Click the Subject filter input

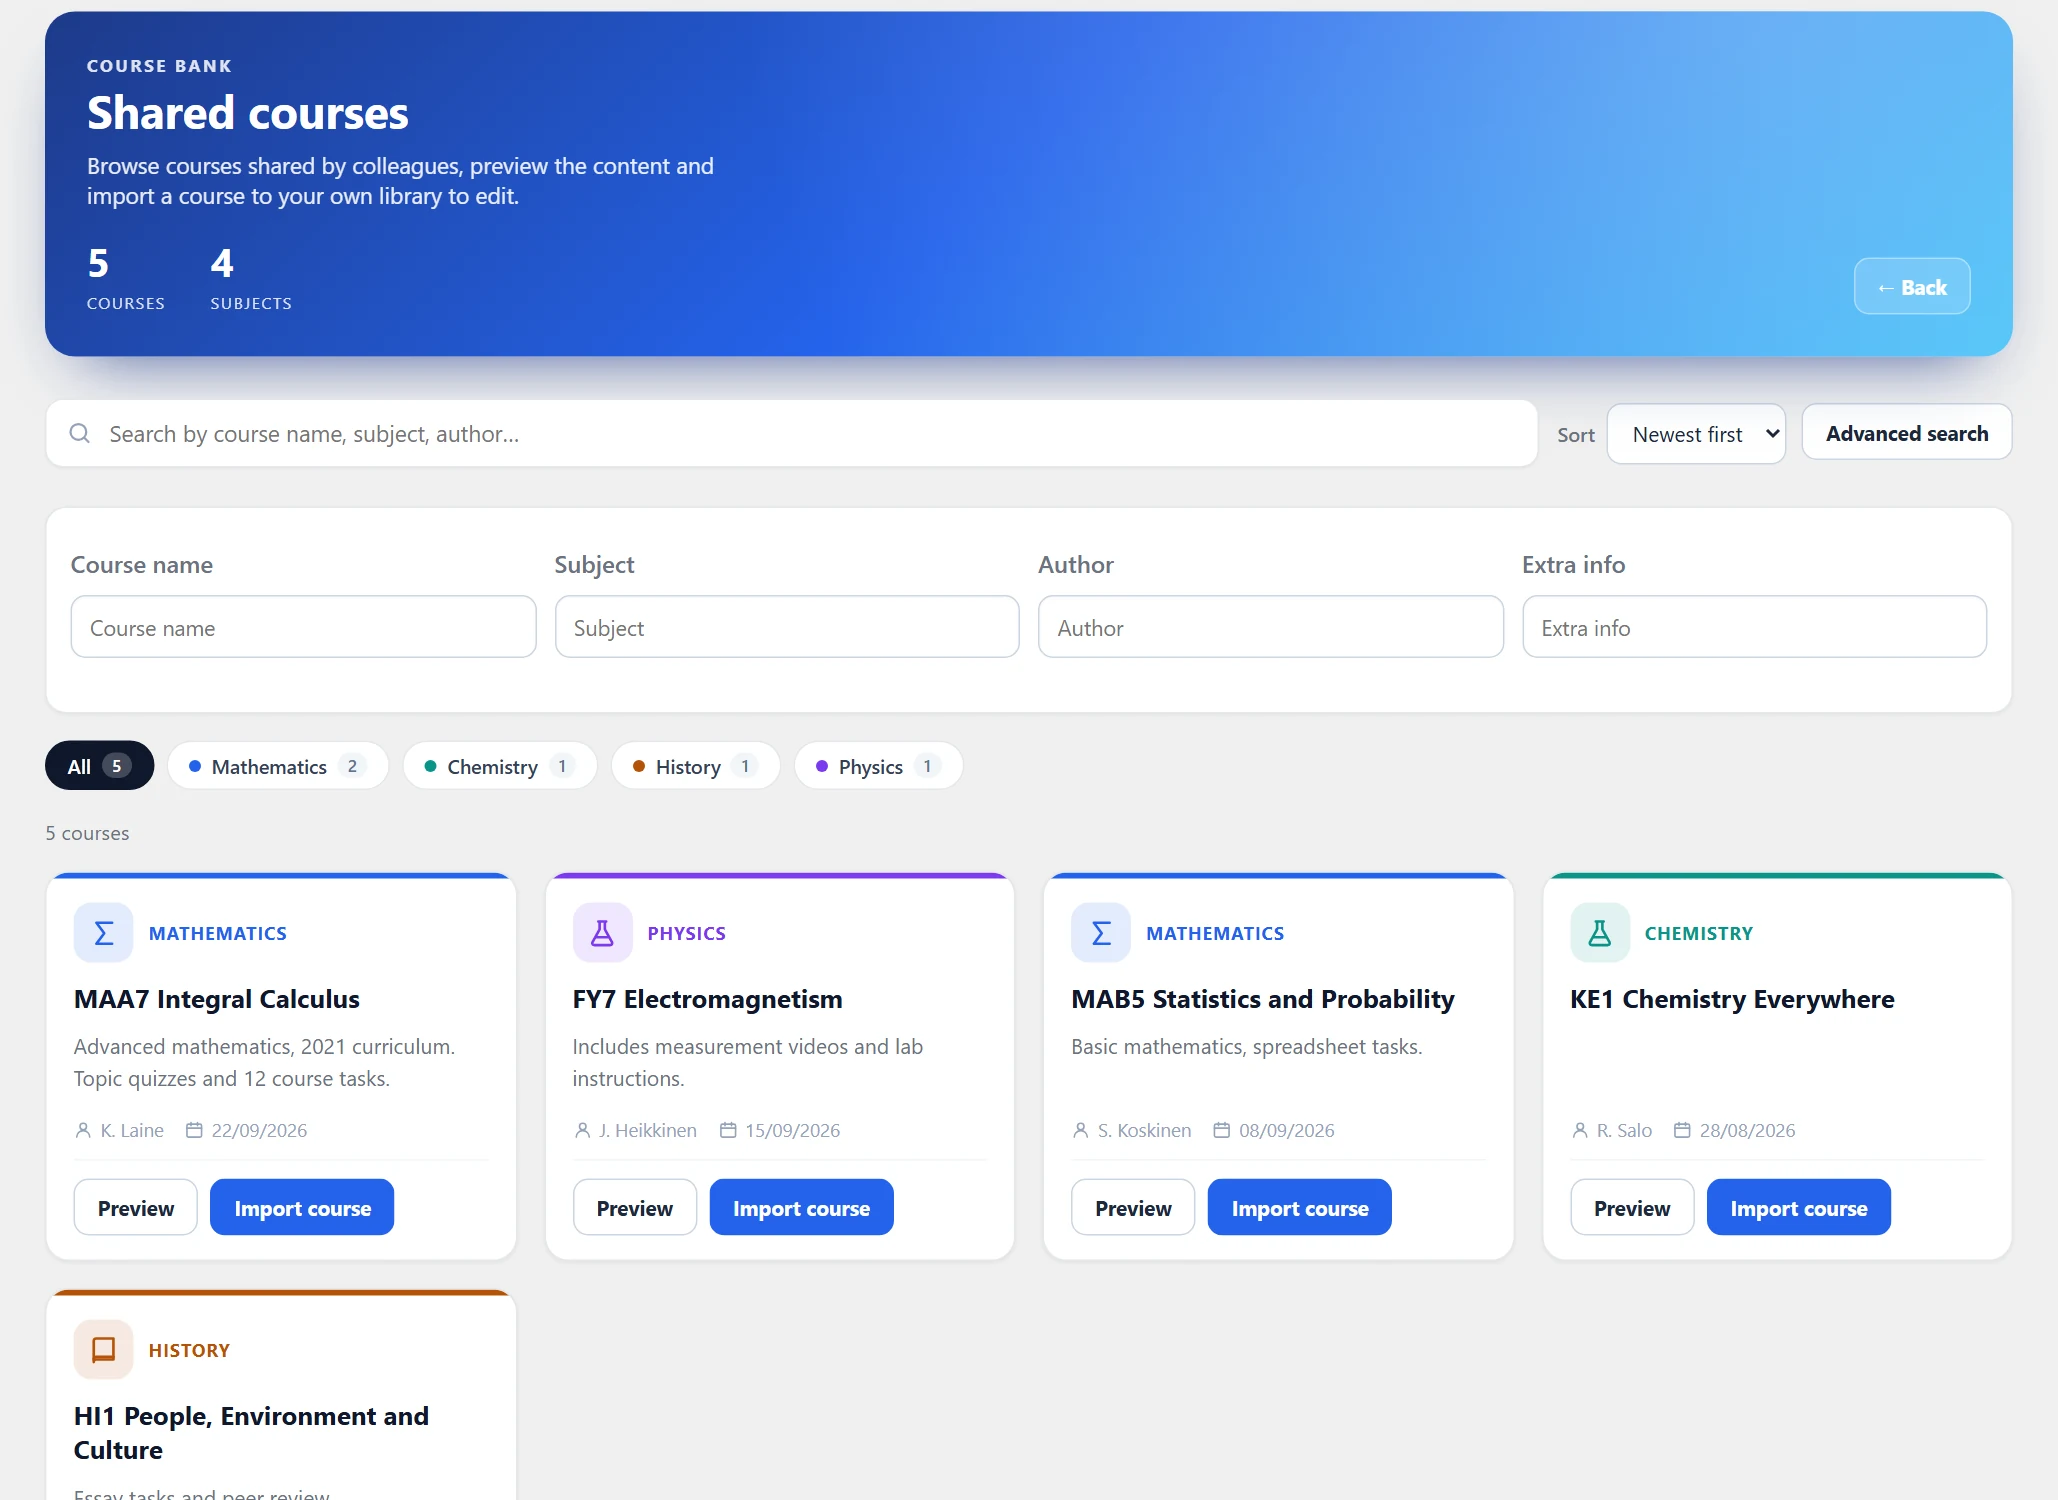tap(787, 627)
